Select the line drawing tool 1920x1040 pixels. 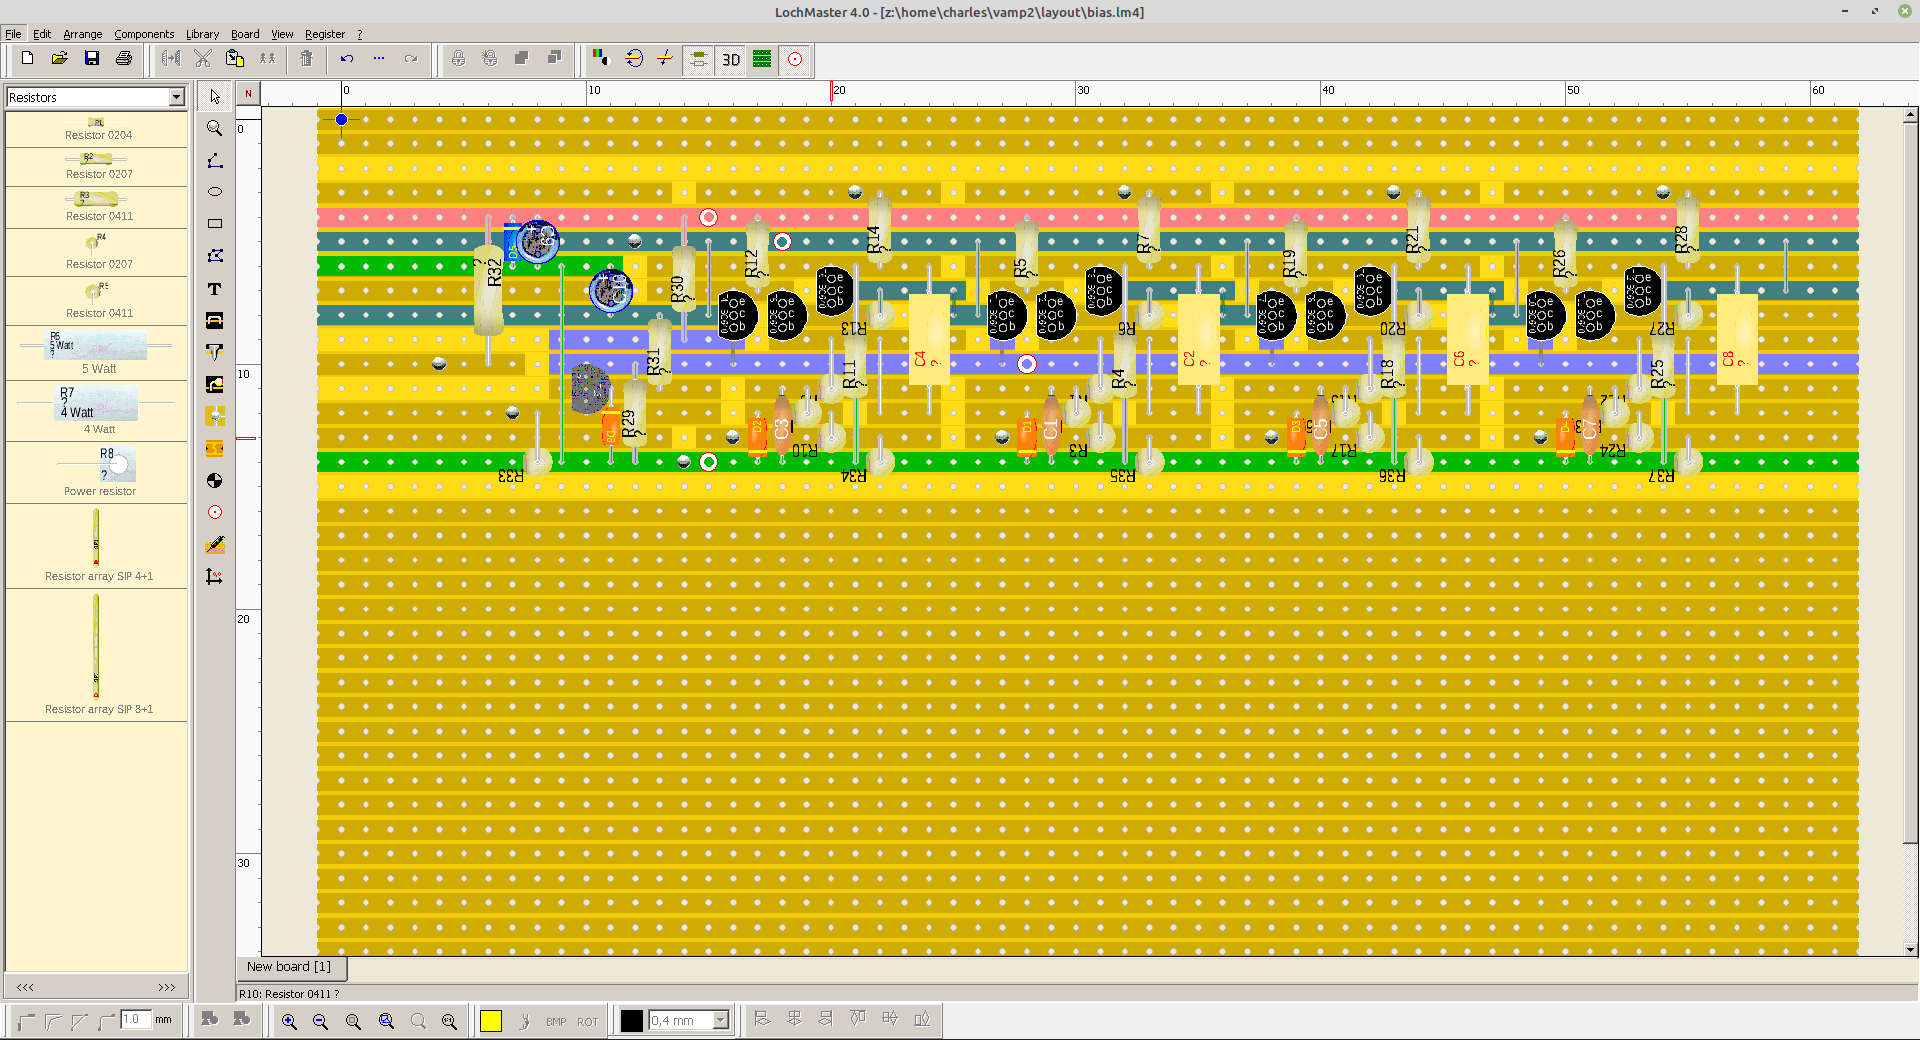(x=215, y=161)
